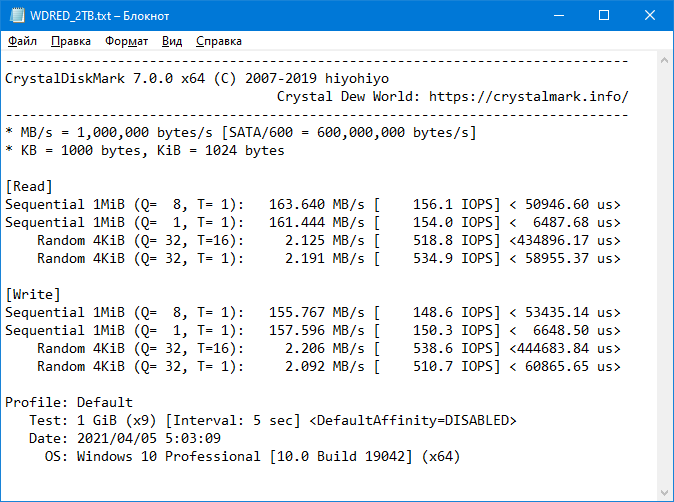This screenshot has width=674, height=502.
Task: Click the 157.596 MB/s write value
Action: (x=316, y=331)
